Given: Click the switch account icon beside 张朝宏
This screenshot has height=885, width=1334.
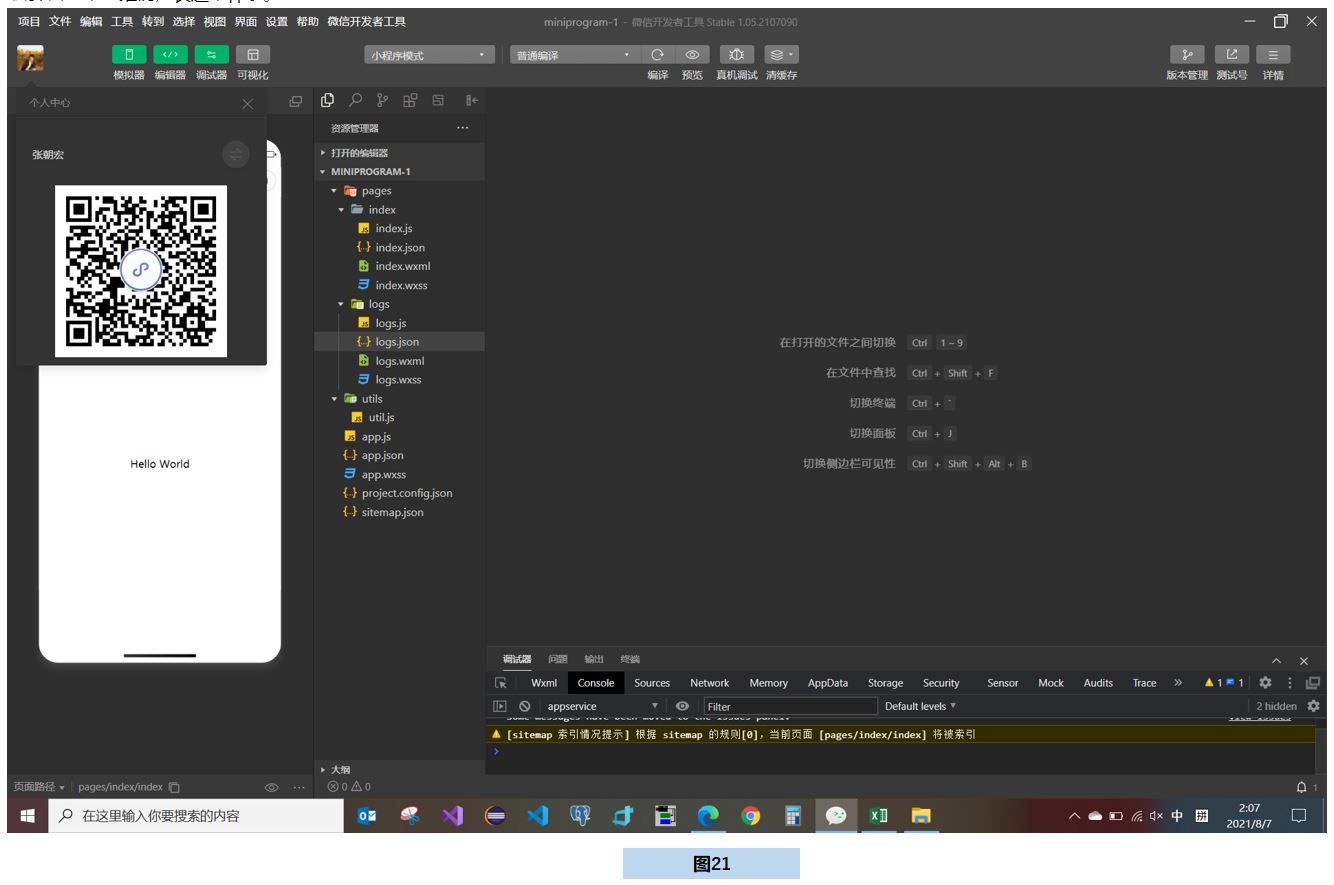Looking at the screenshot, I should point(235,154).
